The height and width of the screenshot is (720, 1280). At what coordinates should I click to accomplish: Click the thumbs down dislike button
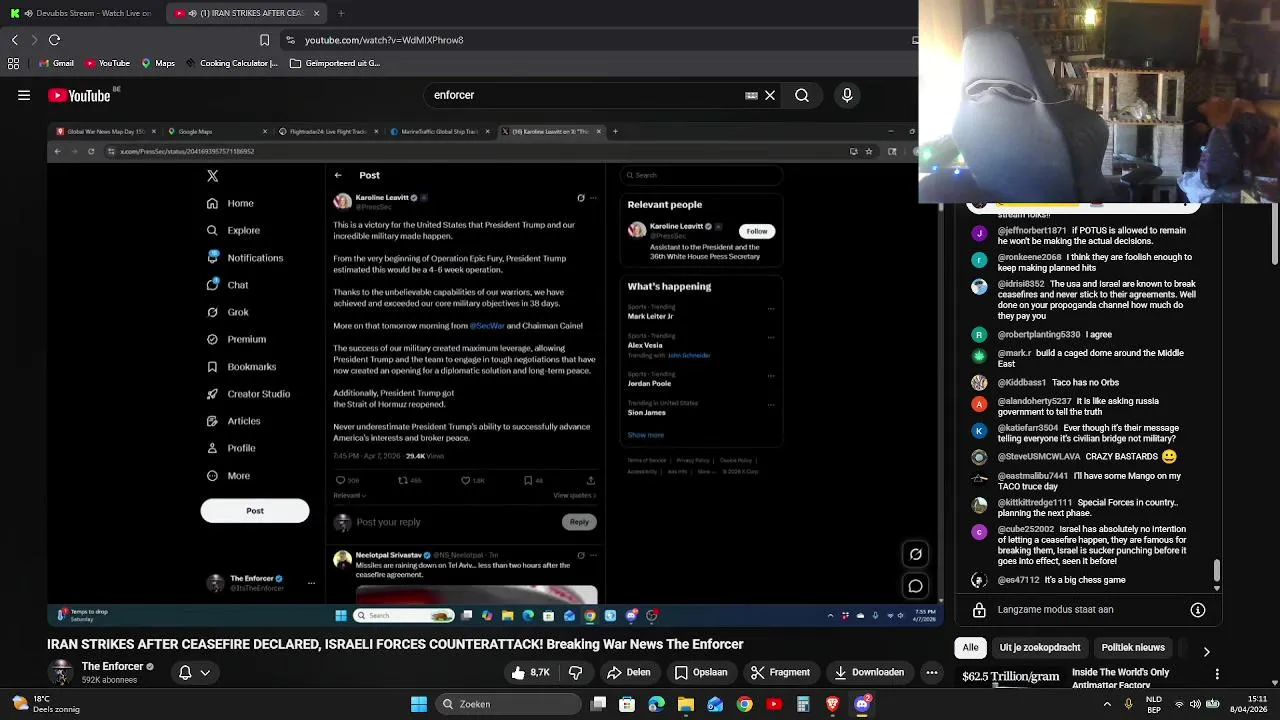point(575,672)
